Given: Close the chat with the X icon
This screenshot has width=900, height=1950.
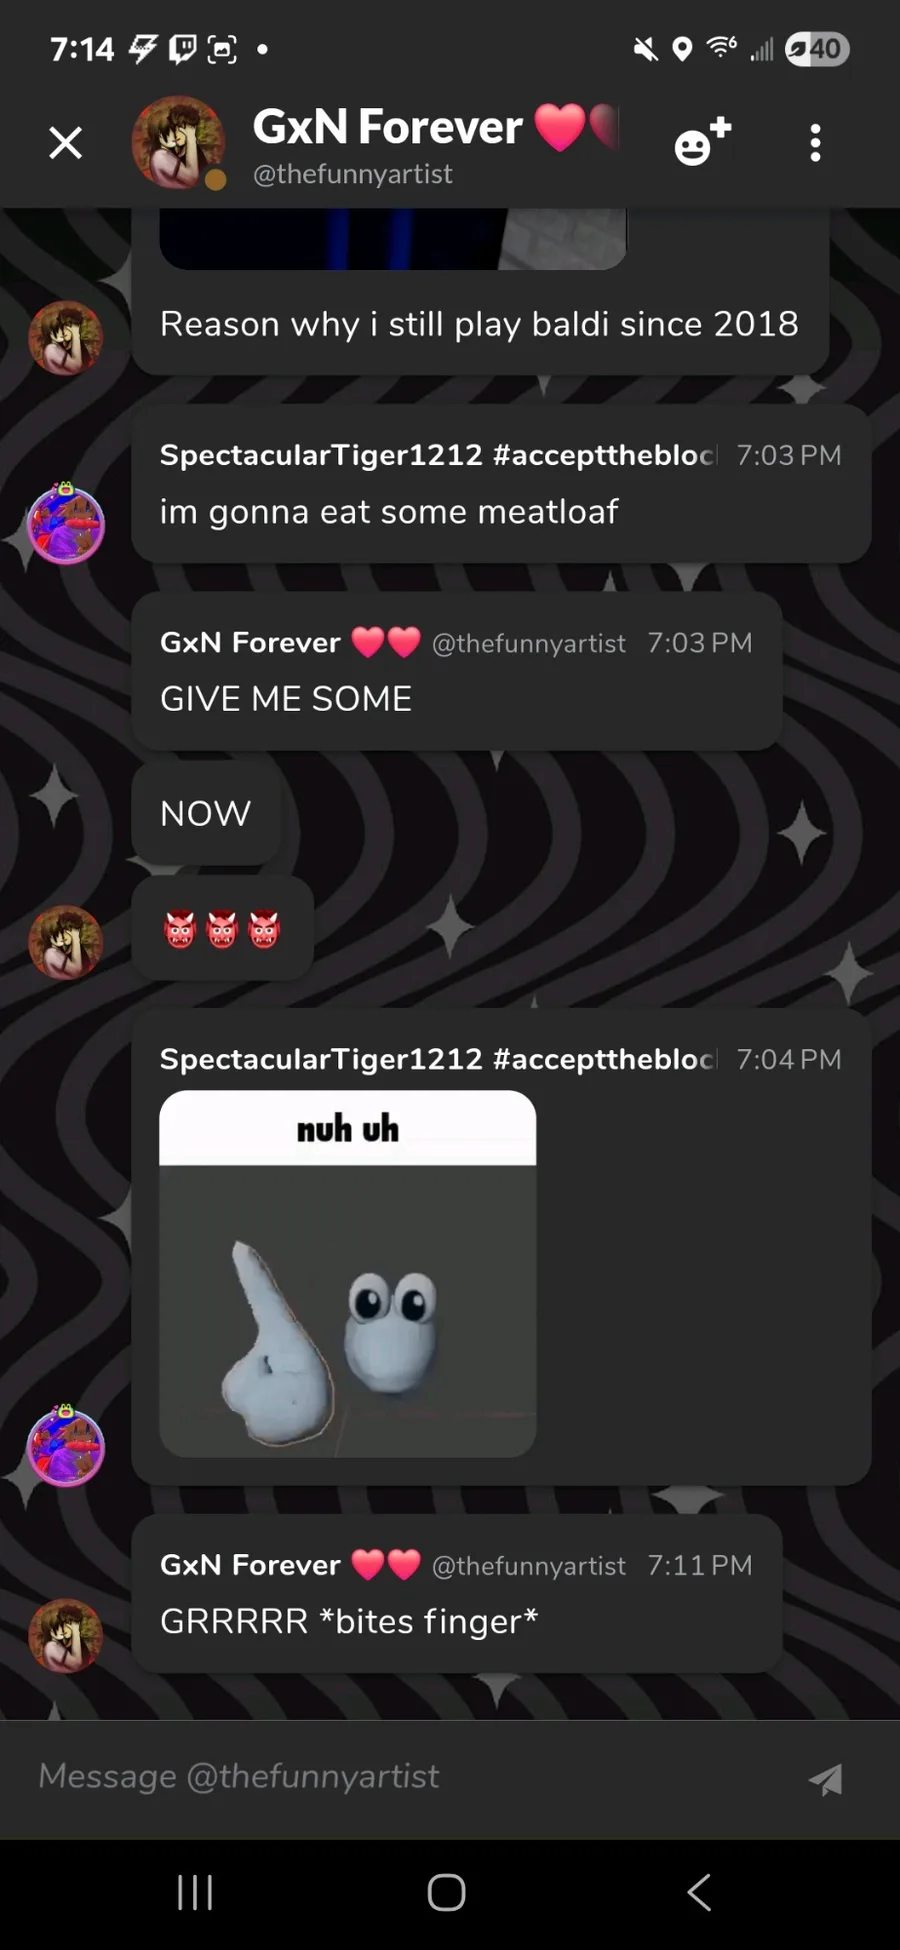Looking at the screenshot, I should coord(66,143).
